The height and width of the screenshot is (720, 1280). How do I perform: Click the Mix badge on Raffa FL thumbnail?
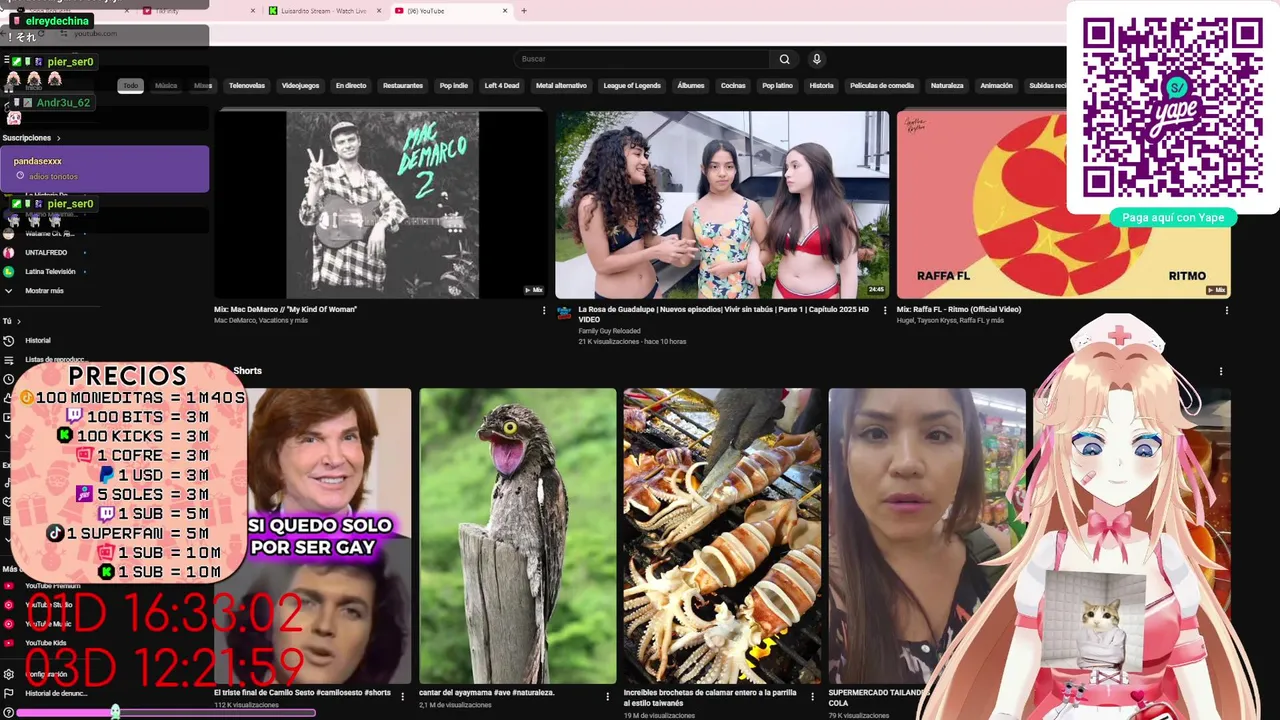click(1216, 290)
